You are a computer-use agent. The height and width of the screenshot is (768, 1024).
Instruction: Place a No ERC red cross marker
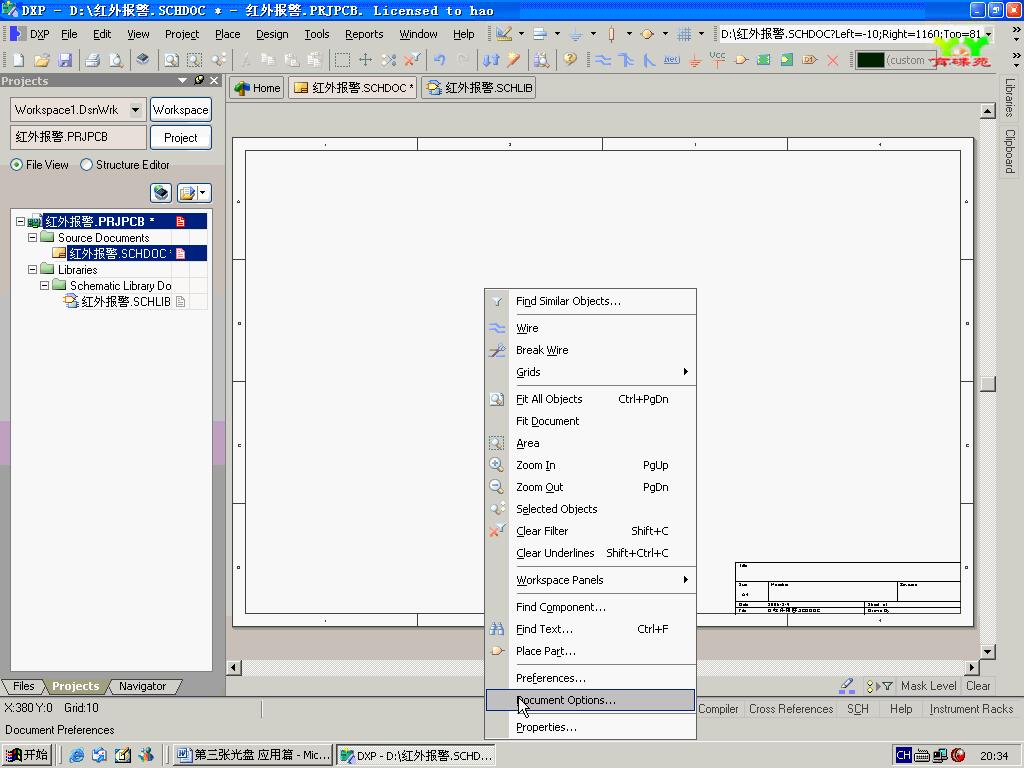[833, 60]
